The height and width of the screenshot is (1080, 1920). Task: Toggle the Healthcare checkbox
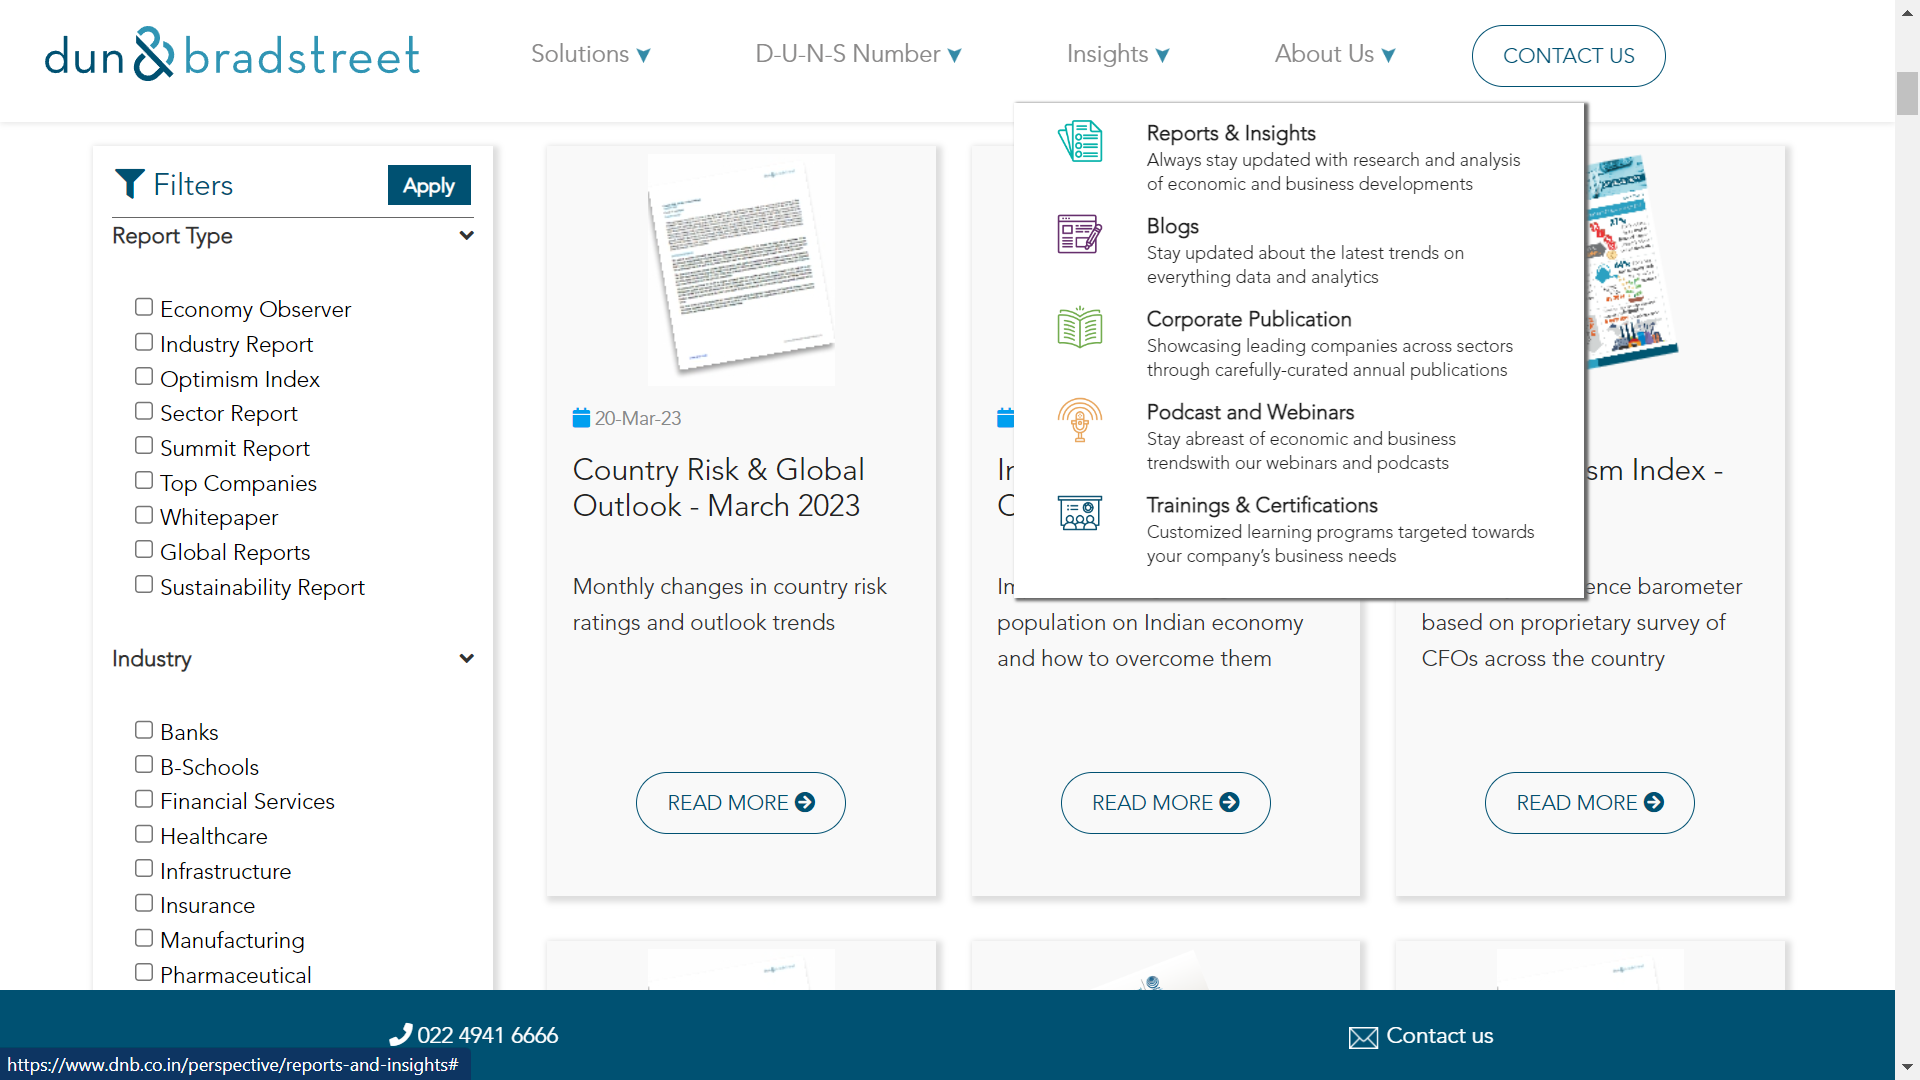144,834
